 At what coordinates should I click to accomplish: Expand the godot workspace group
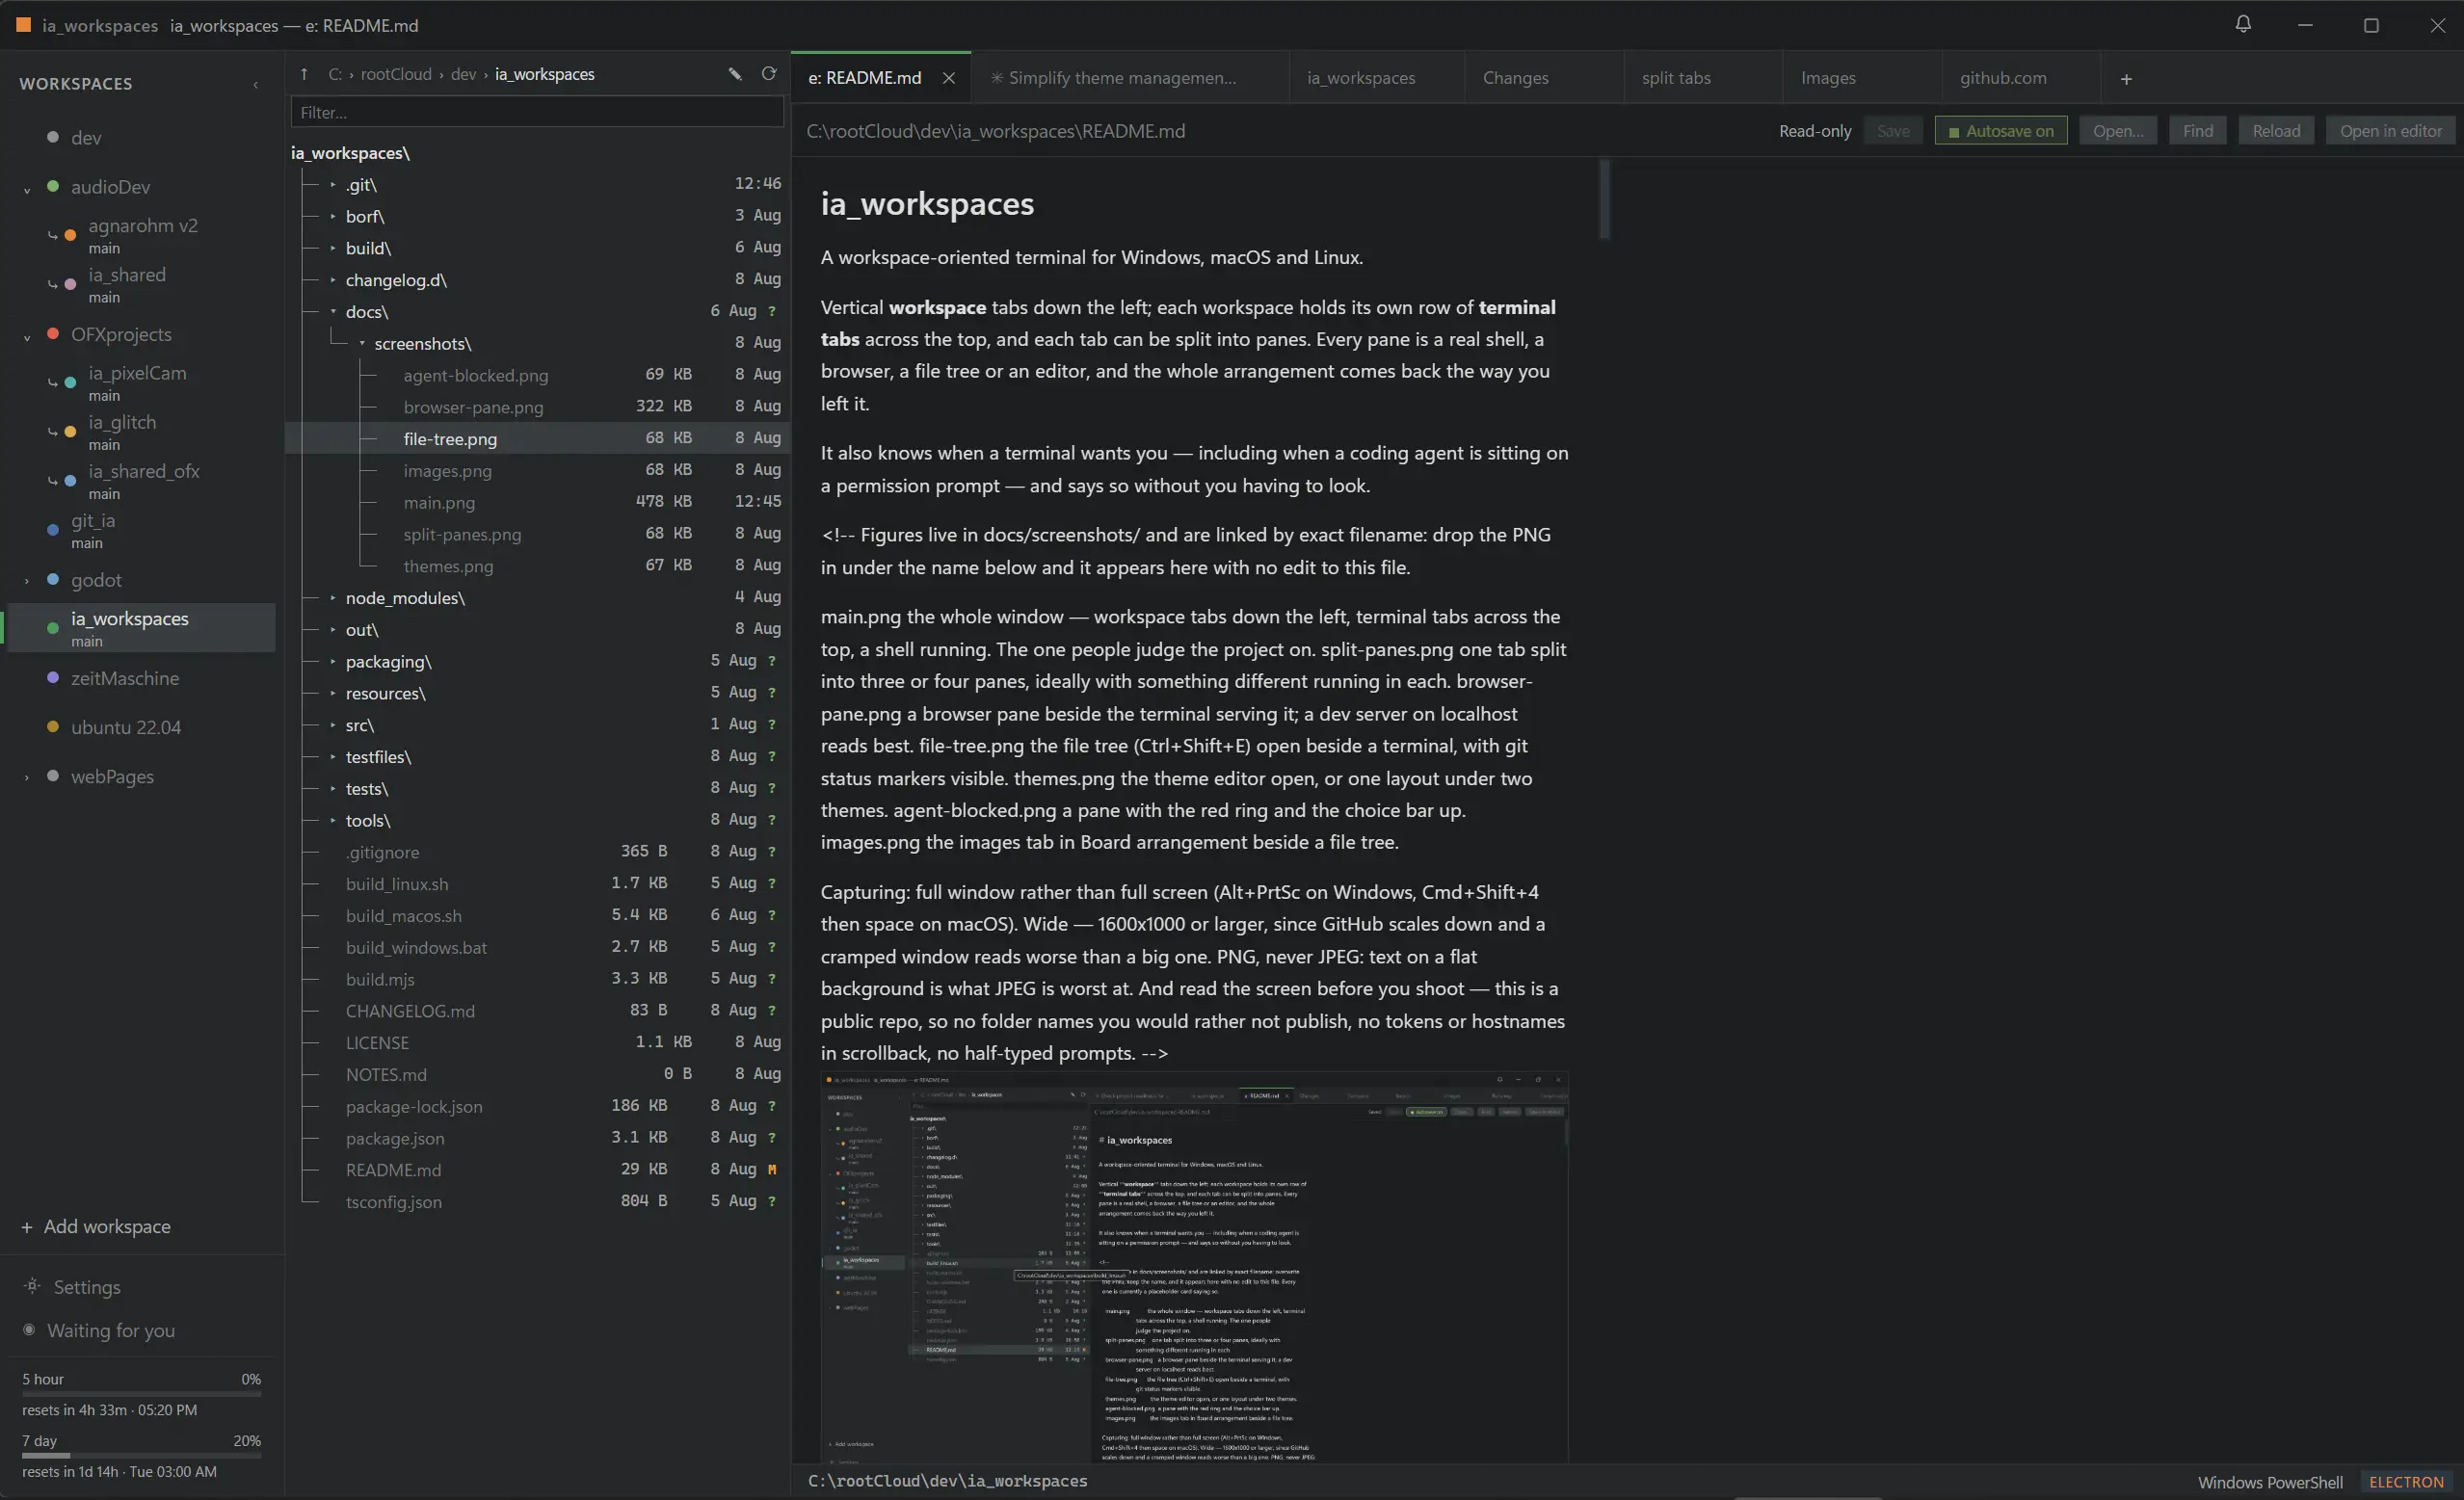coord(27,581)
